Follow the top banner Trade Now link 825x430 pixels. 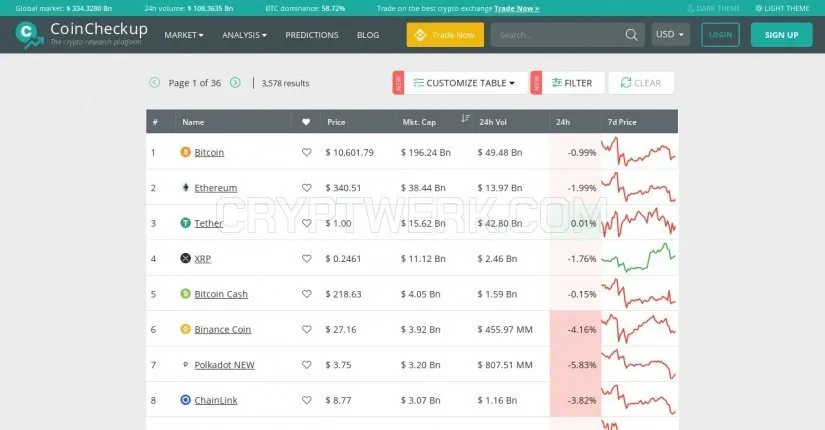tap(517, 8)
